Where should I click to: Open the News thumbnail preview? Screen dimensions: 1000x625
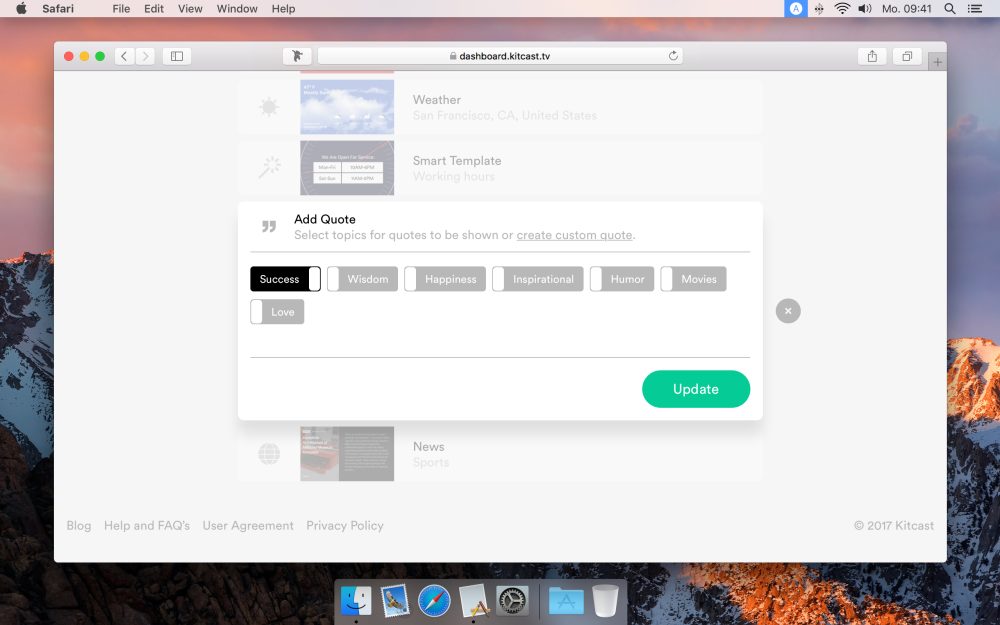[x=347, y=453]
